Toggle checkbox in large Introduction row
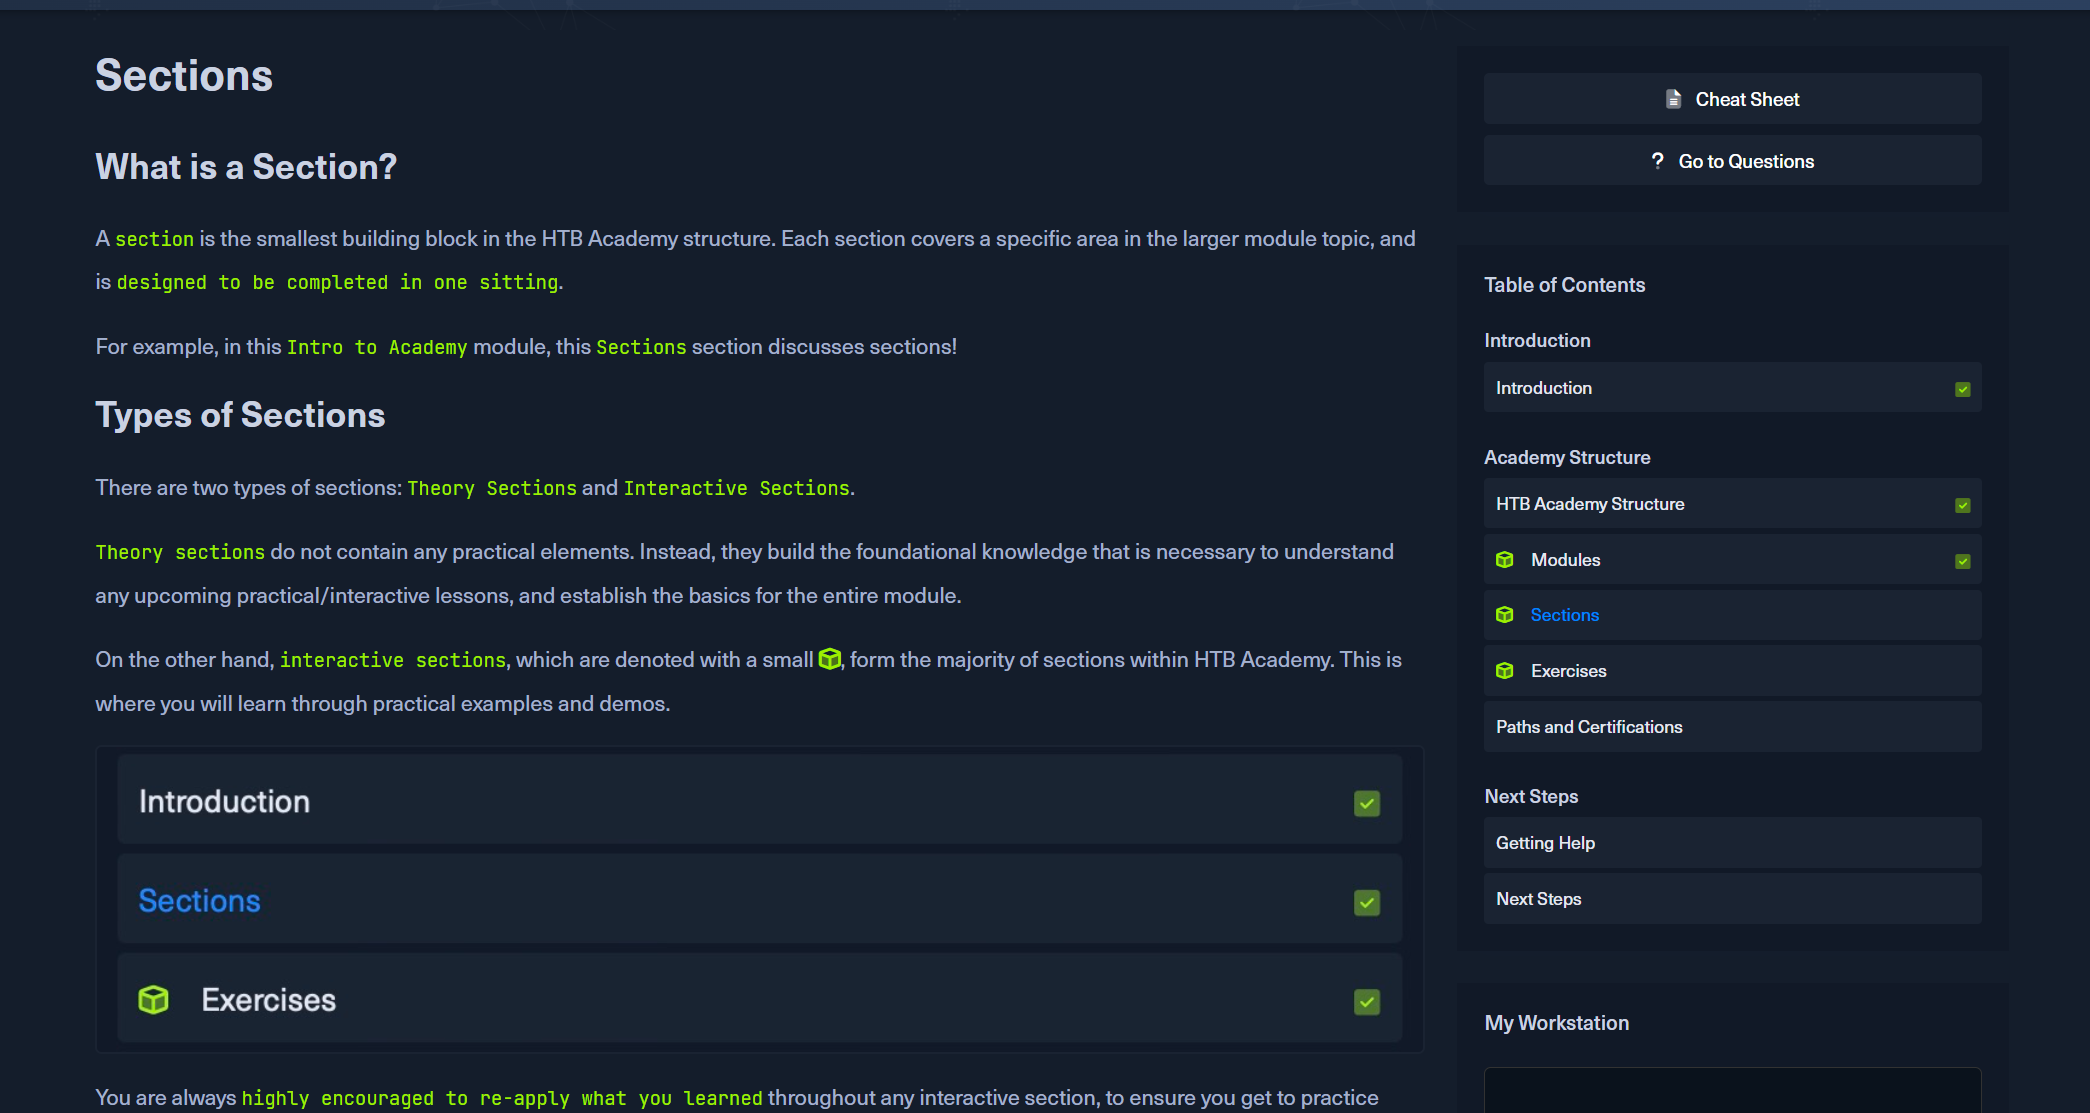This screenshot has width=2090, height=1113. coord(1366,803)
